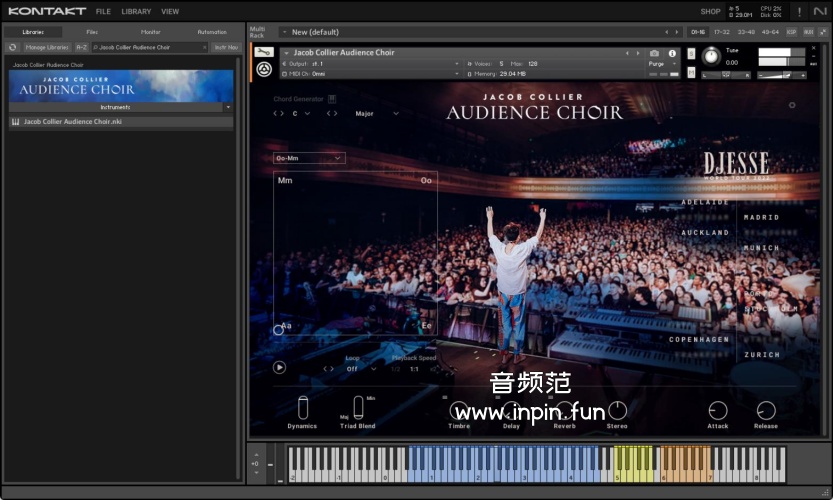The image size is (833, 500).
Task: Show rack slots 49-64
Action: pyautogui.click(x=770, y=32)
